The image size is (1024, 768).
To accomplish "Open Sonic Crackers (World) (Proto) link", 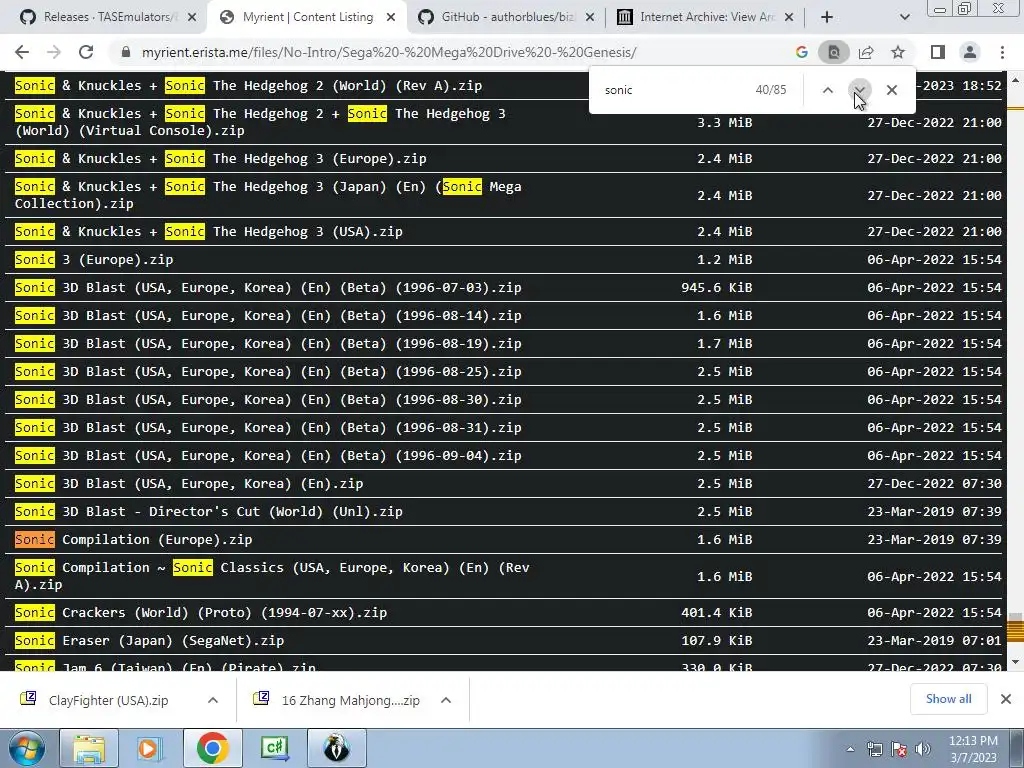I will pos(200,613).
